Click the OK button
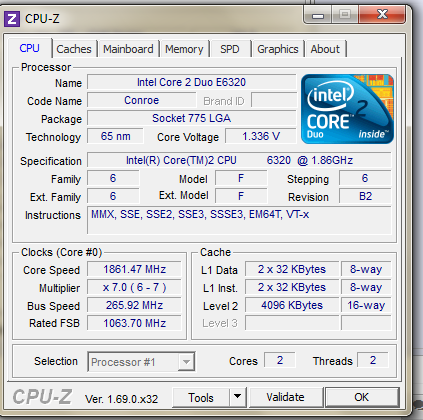This screenshot has width=423, height=420. [362, 397]
